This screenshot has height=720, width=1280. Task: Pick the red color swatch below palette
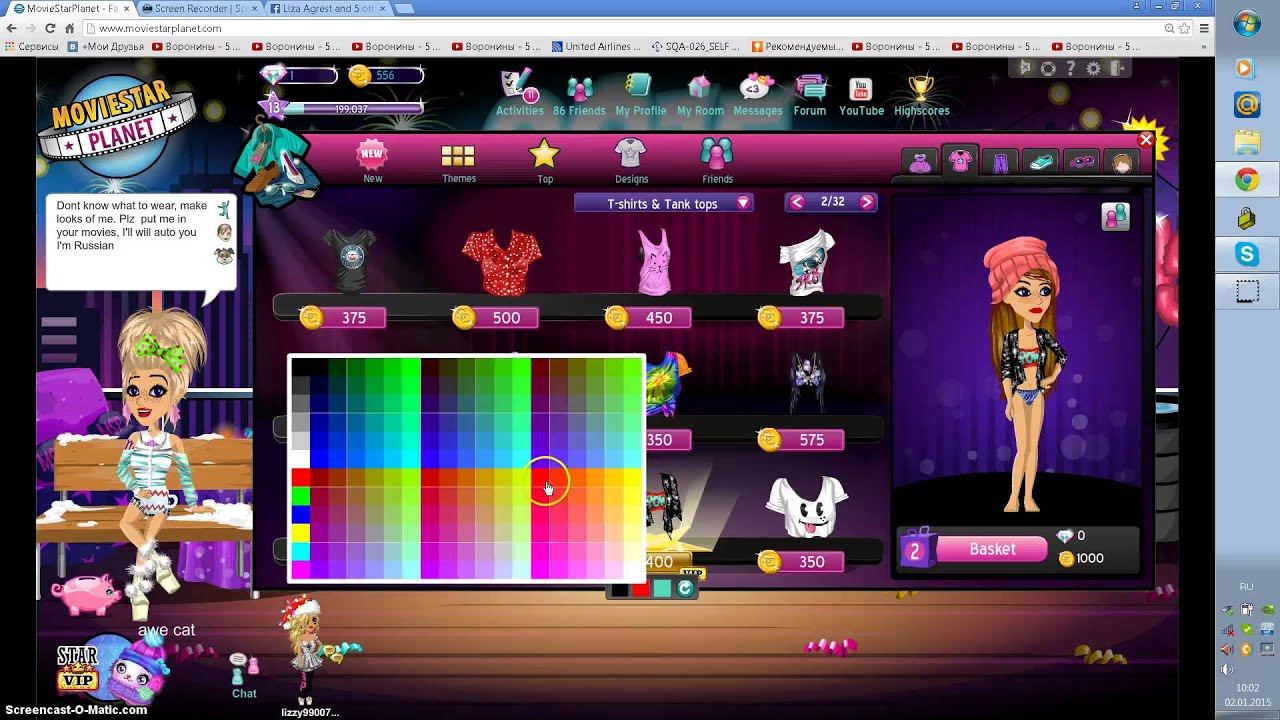(x=641, y=589)
